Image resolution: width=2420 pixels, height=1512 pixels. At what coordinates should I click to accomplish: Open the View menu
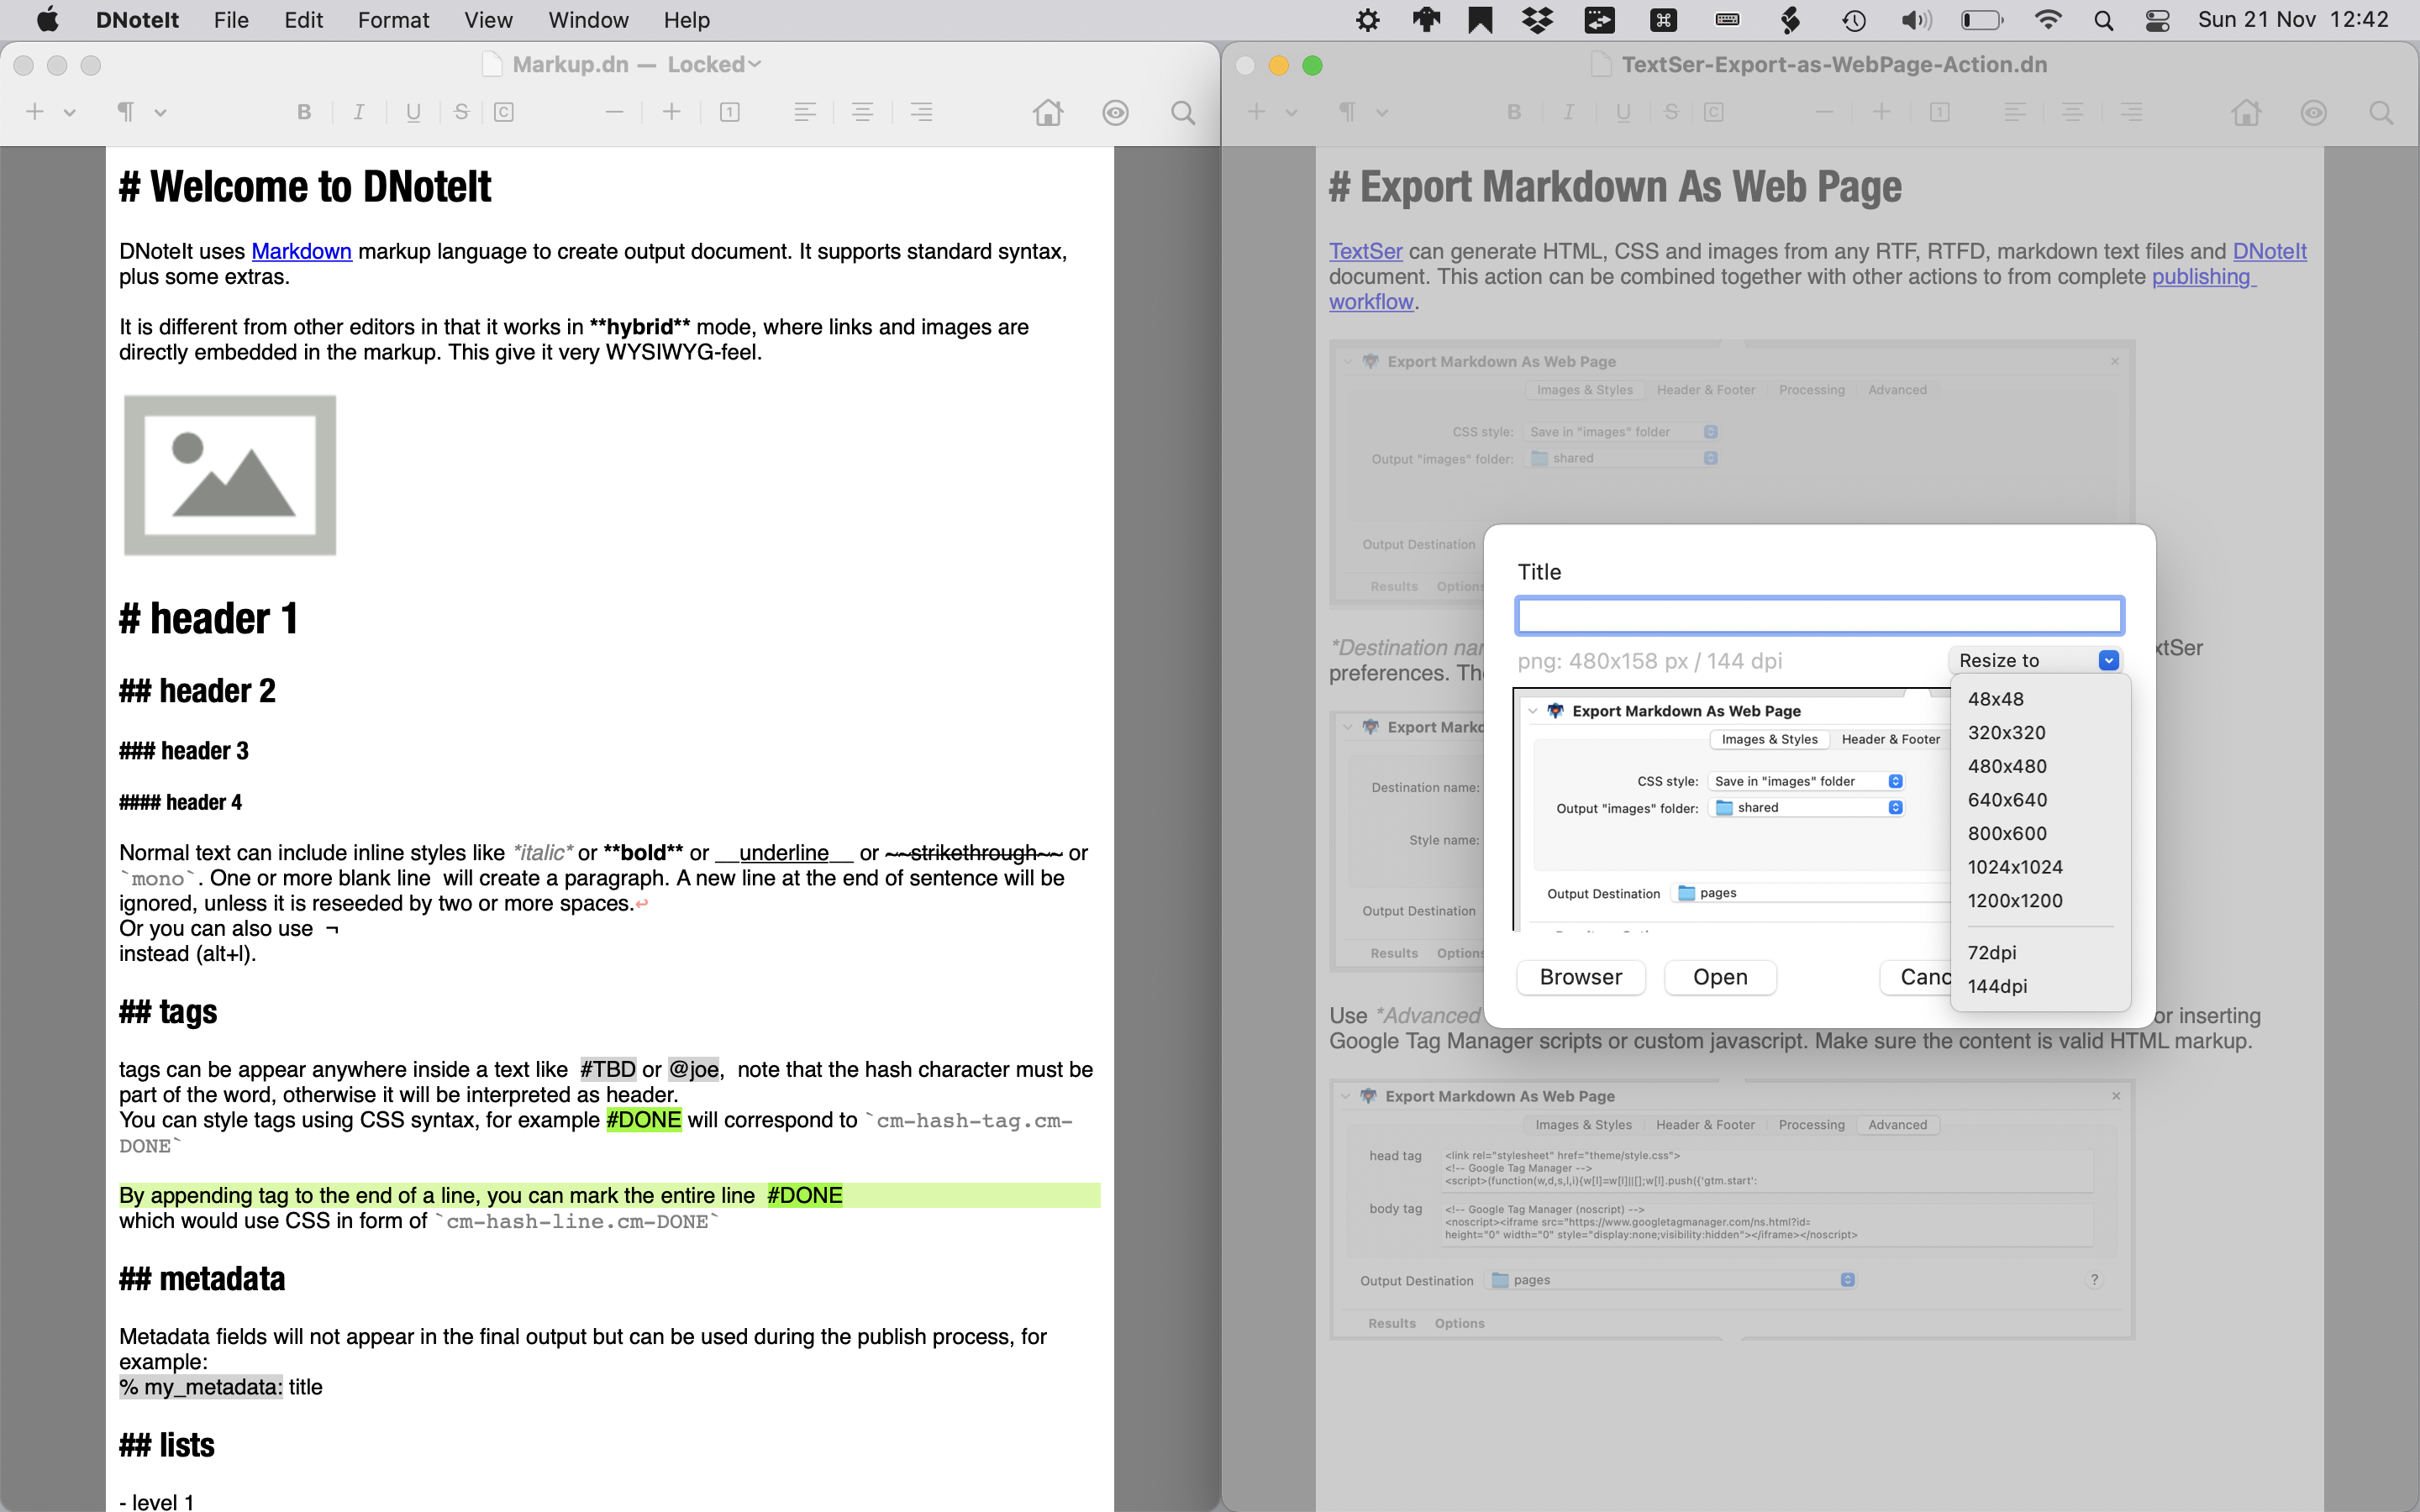[488, 20]
